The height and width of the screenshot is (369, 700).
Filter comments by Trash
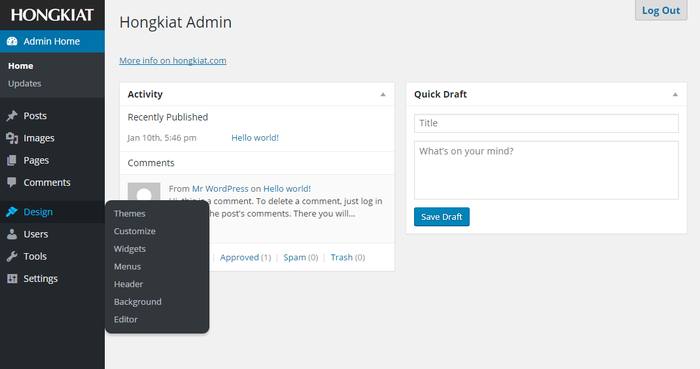[342, 257]
